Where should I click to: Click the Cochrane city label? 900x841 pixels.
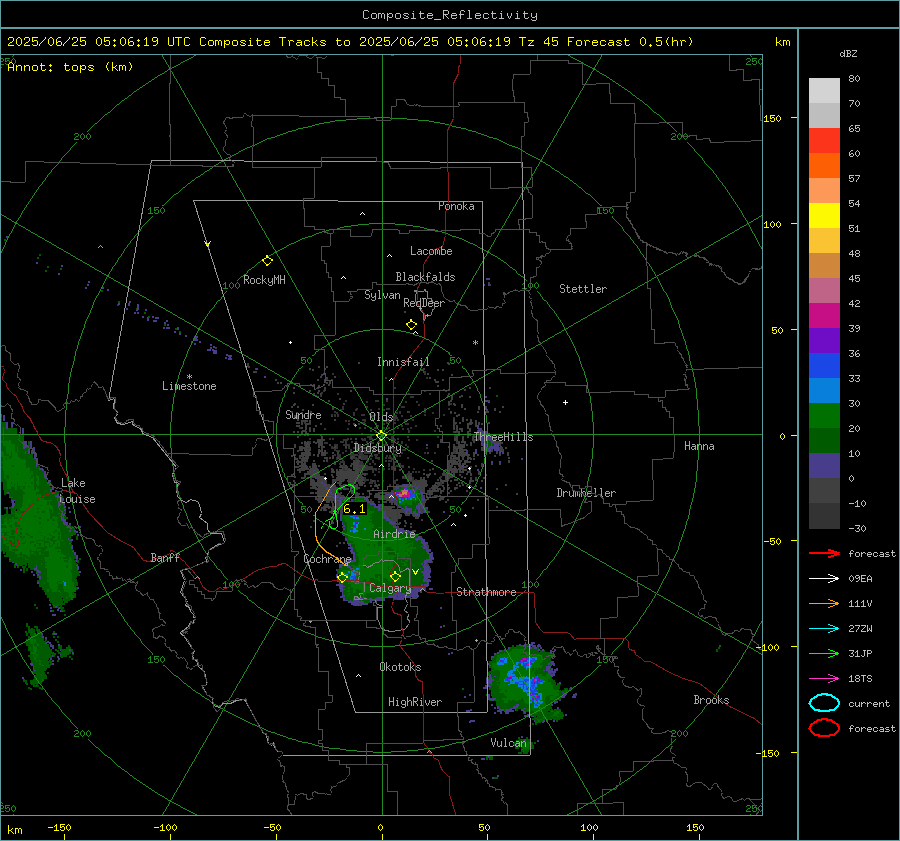pos(327,559)
